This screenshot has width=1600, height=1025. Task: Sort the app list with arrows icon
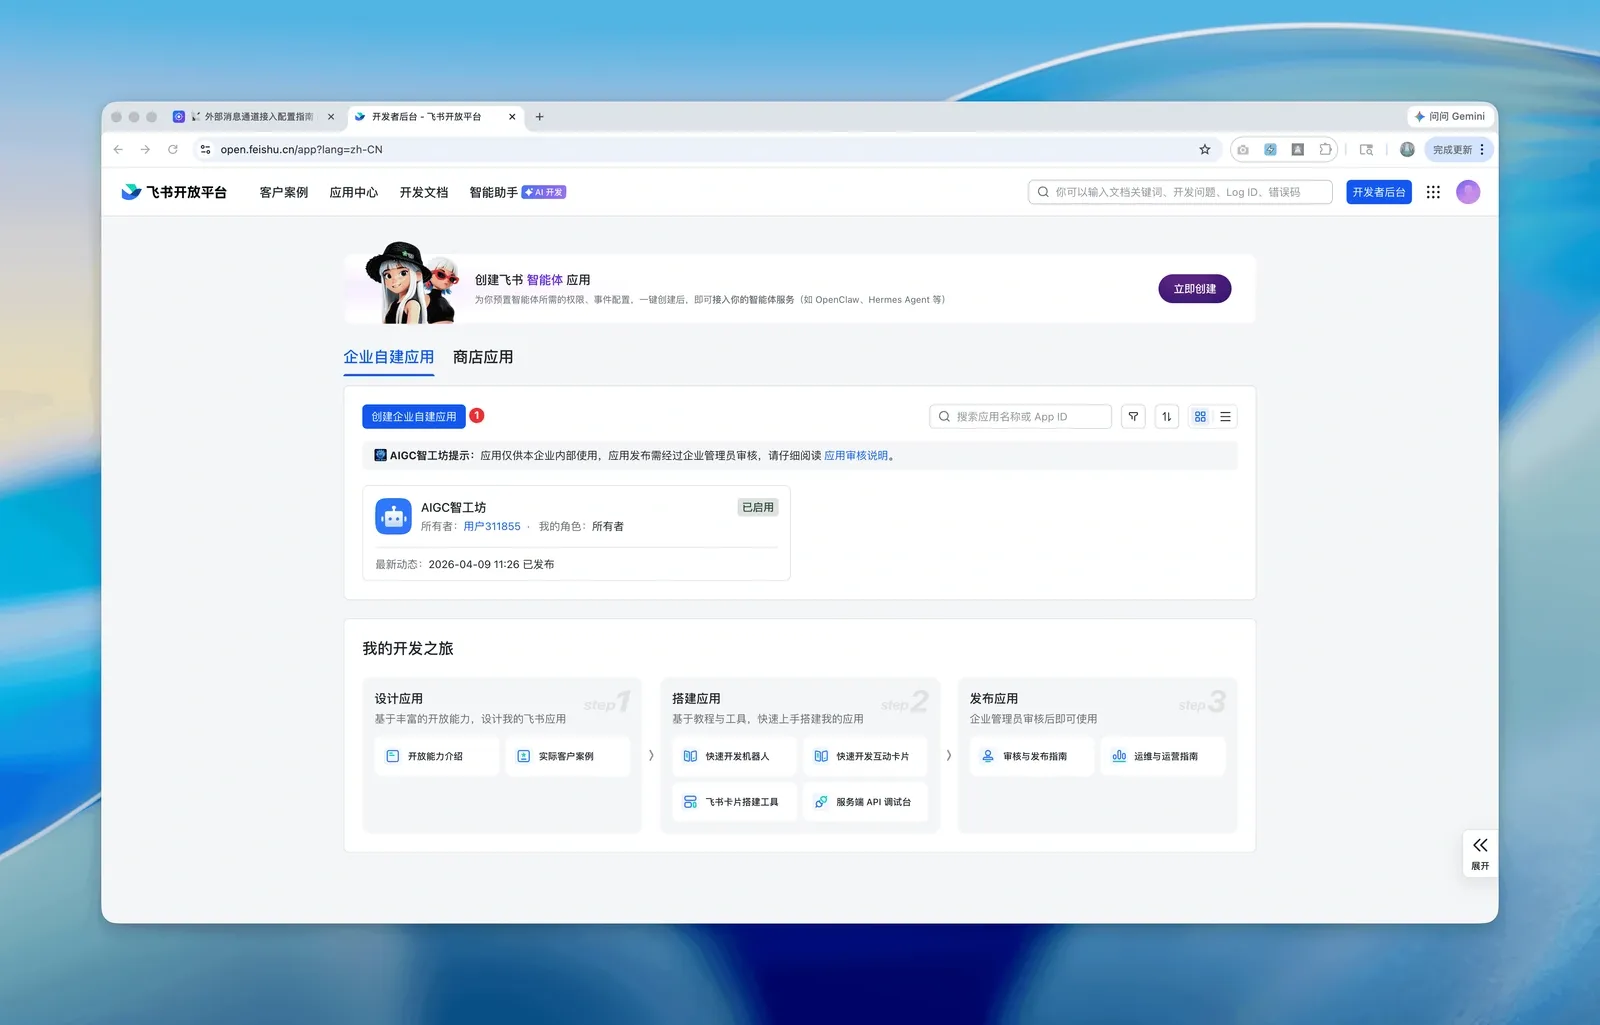1167,417
